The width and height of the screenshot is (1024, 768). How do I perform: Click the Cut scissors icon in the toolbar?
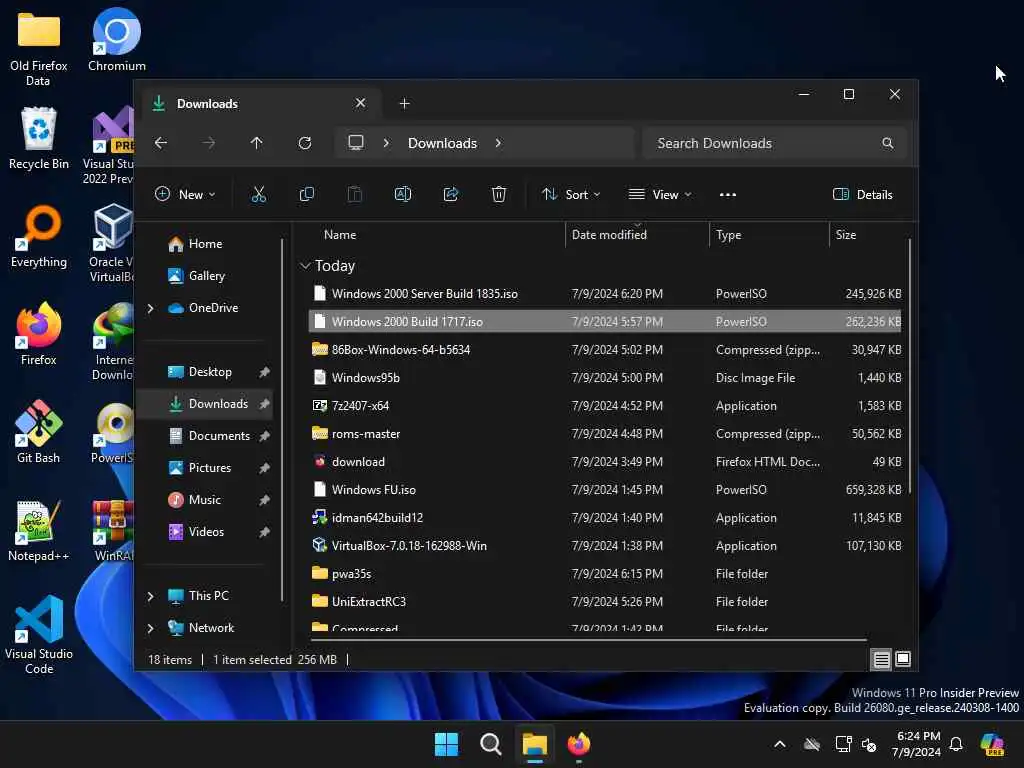pyautogui.click(x=259, y=195)
